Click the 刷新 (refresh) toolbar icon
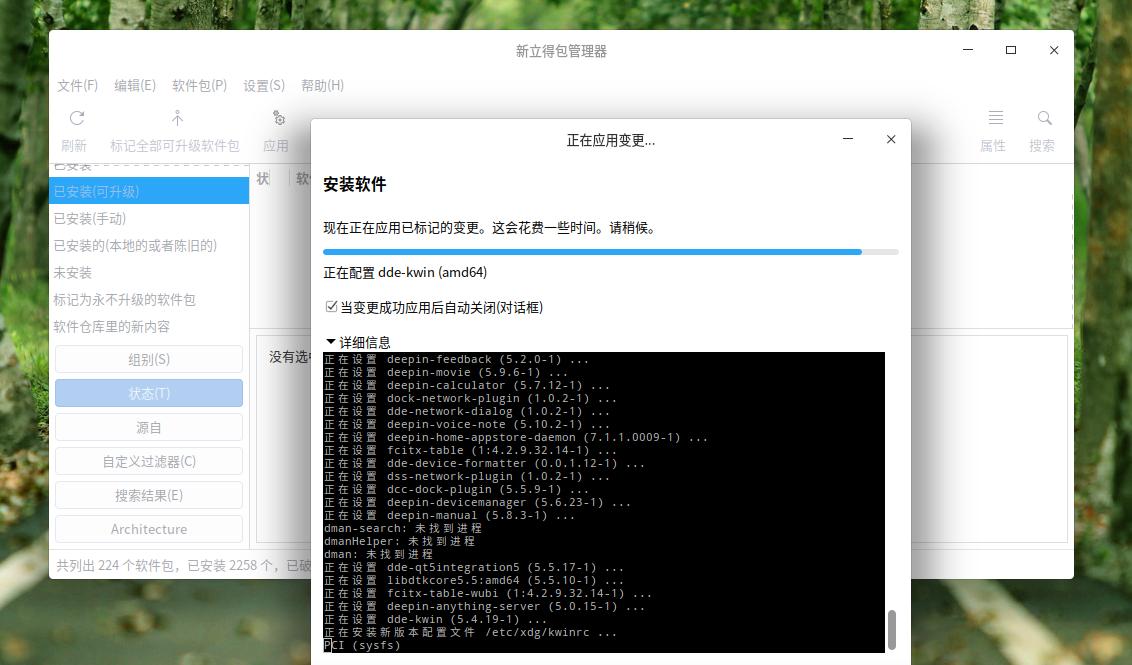Viewport: 1132px width, 665px height. (x=74, y=118)
